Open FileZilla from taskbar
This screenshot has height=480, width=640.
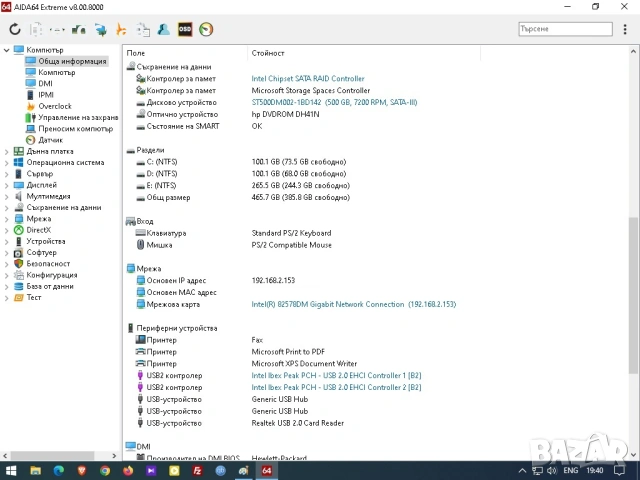click(198, 471)
